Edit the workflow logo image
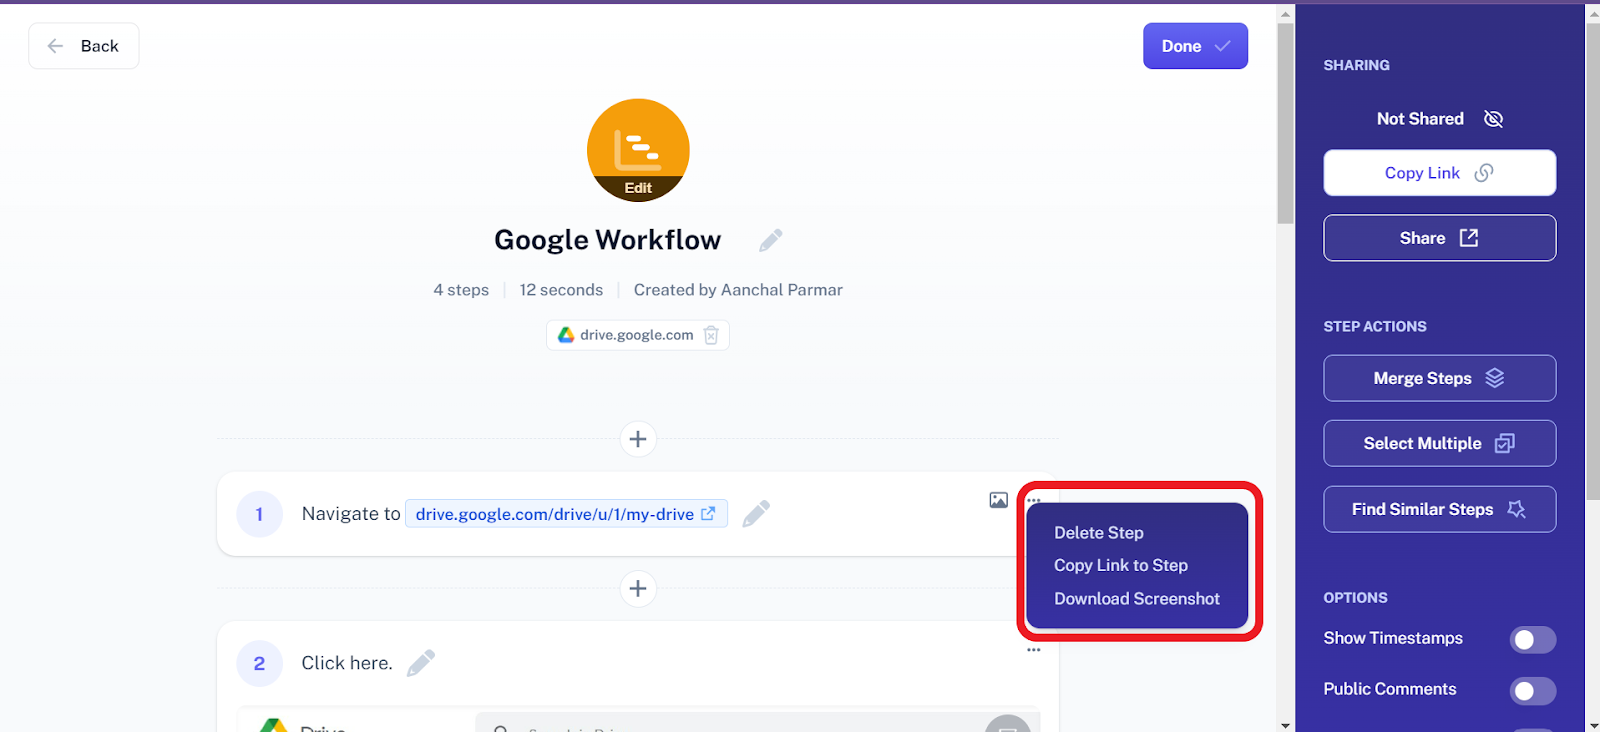This screenshot has width=1600, height=732. 638,150
